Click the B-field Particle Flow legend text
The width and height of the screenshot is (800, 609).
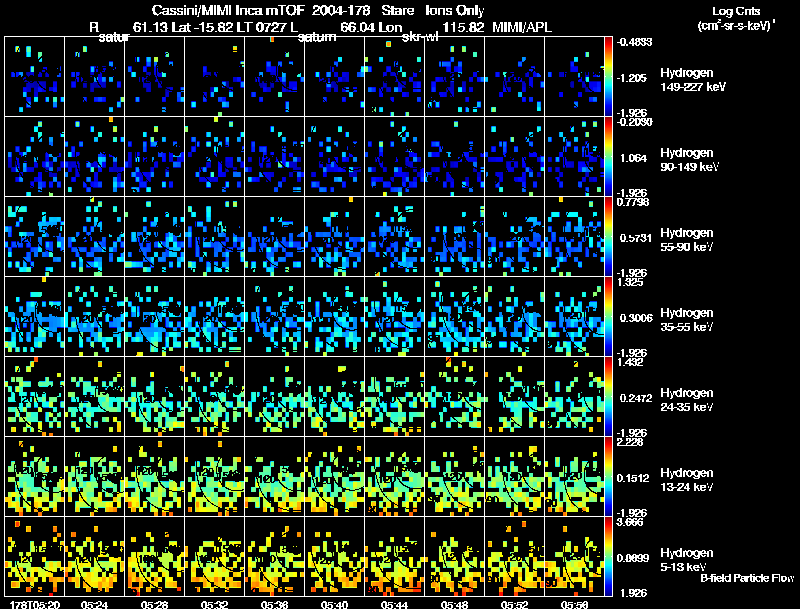tap(746, 578)
